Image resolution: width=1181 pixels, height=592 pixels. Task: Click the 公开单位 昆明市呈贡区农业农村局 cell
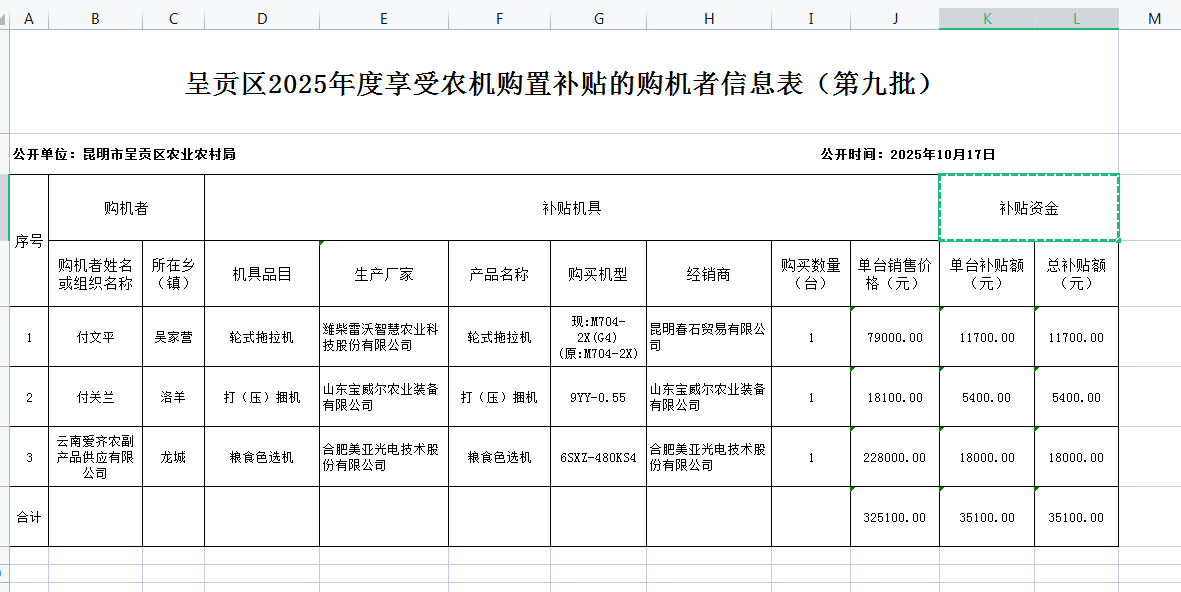pyautogui.click(x=124, y=154)
